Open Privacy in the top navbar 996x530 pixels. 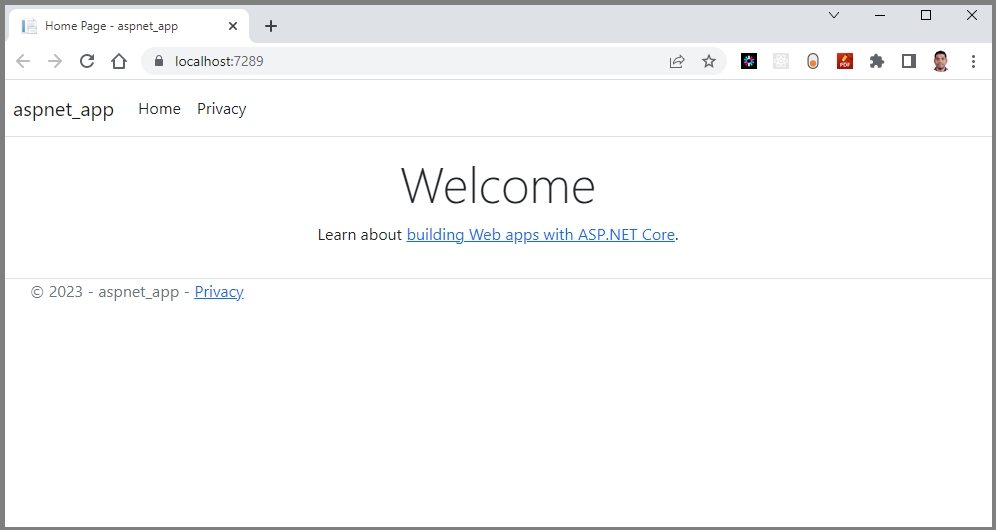[222, 109]
